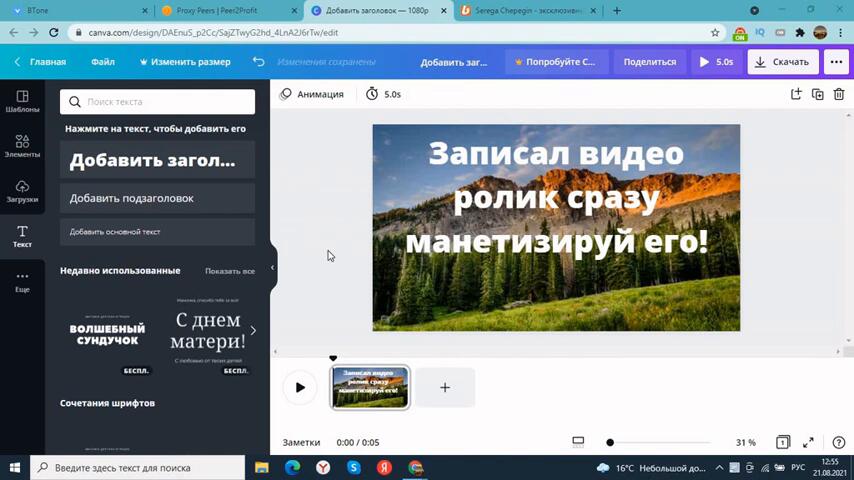Click the Еще (More) sidebar icon
854x480 pixels.
point(22,281)
